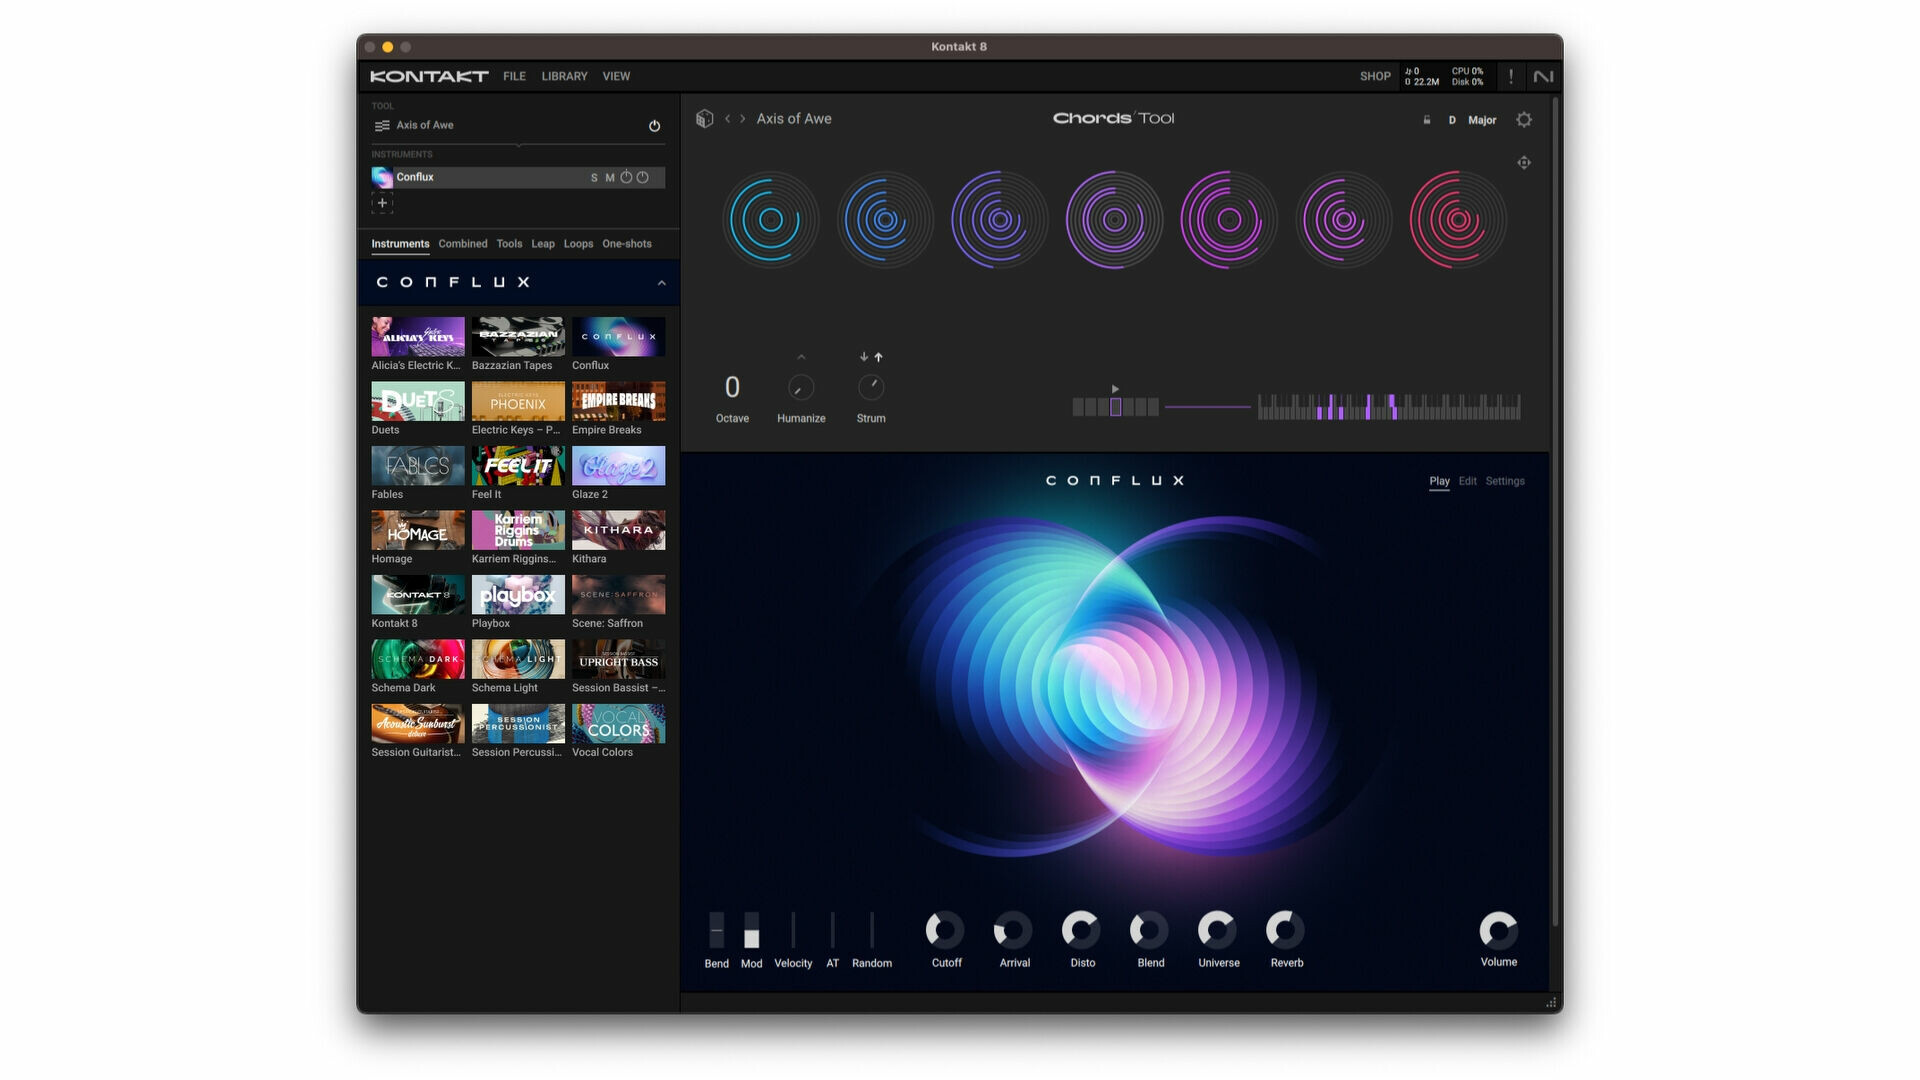
Task: Click the strum direction arrows icon
Action: pyautogui.click(x=871, y=357)
